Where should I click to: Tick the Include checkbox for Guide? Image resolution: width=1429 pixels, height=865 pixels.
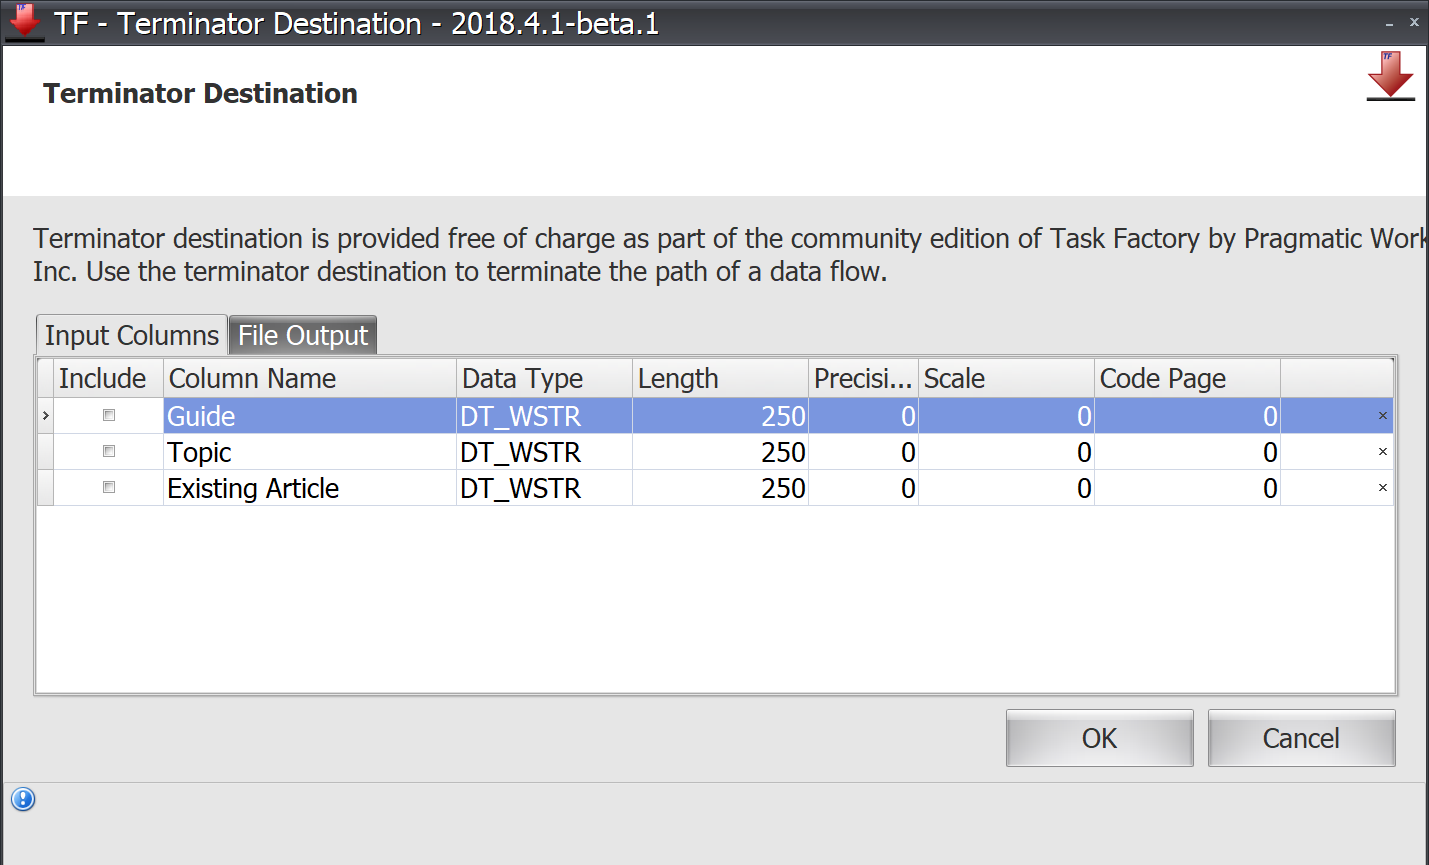(109, 415)
